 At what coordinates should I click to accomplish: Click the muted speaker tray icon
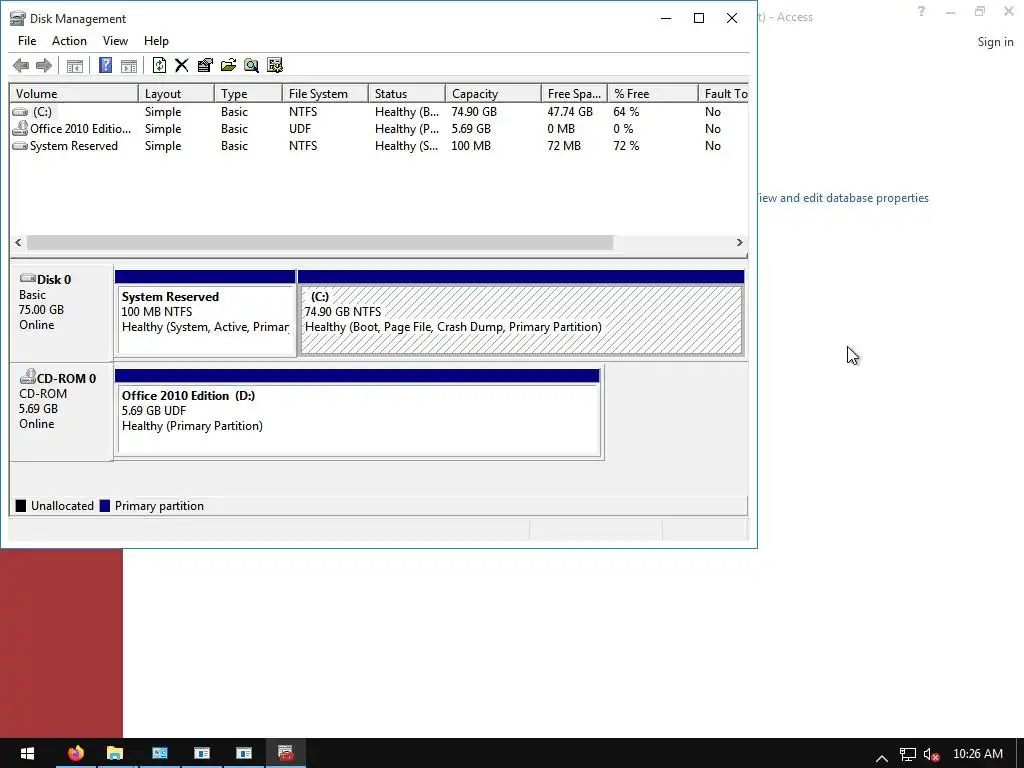tap(931, 755)
